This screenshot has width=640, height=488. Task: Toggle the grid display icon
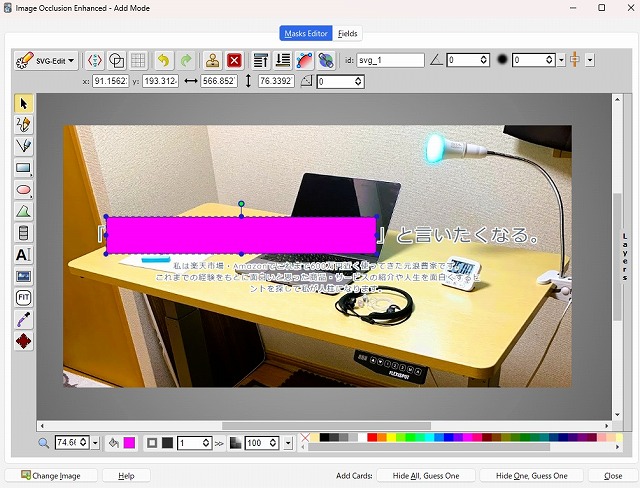[139, 60]
